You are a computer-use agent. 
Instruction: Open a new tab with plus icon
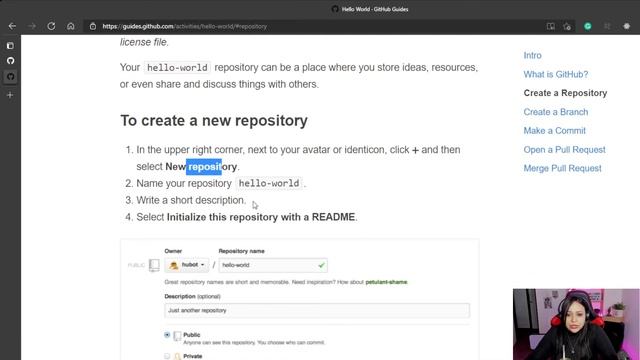[x=10, y=95]
